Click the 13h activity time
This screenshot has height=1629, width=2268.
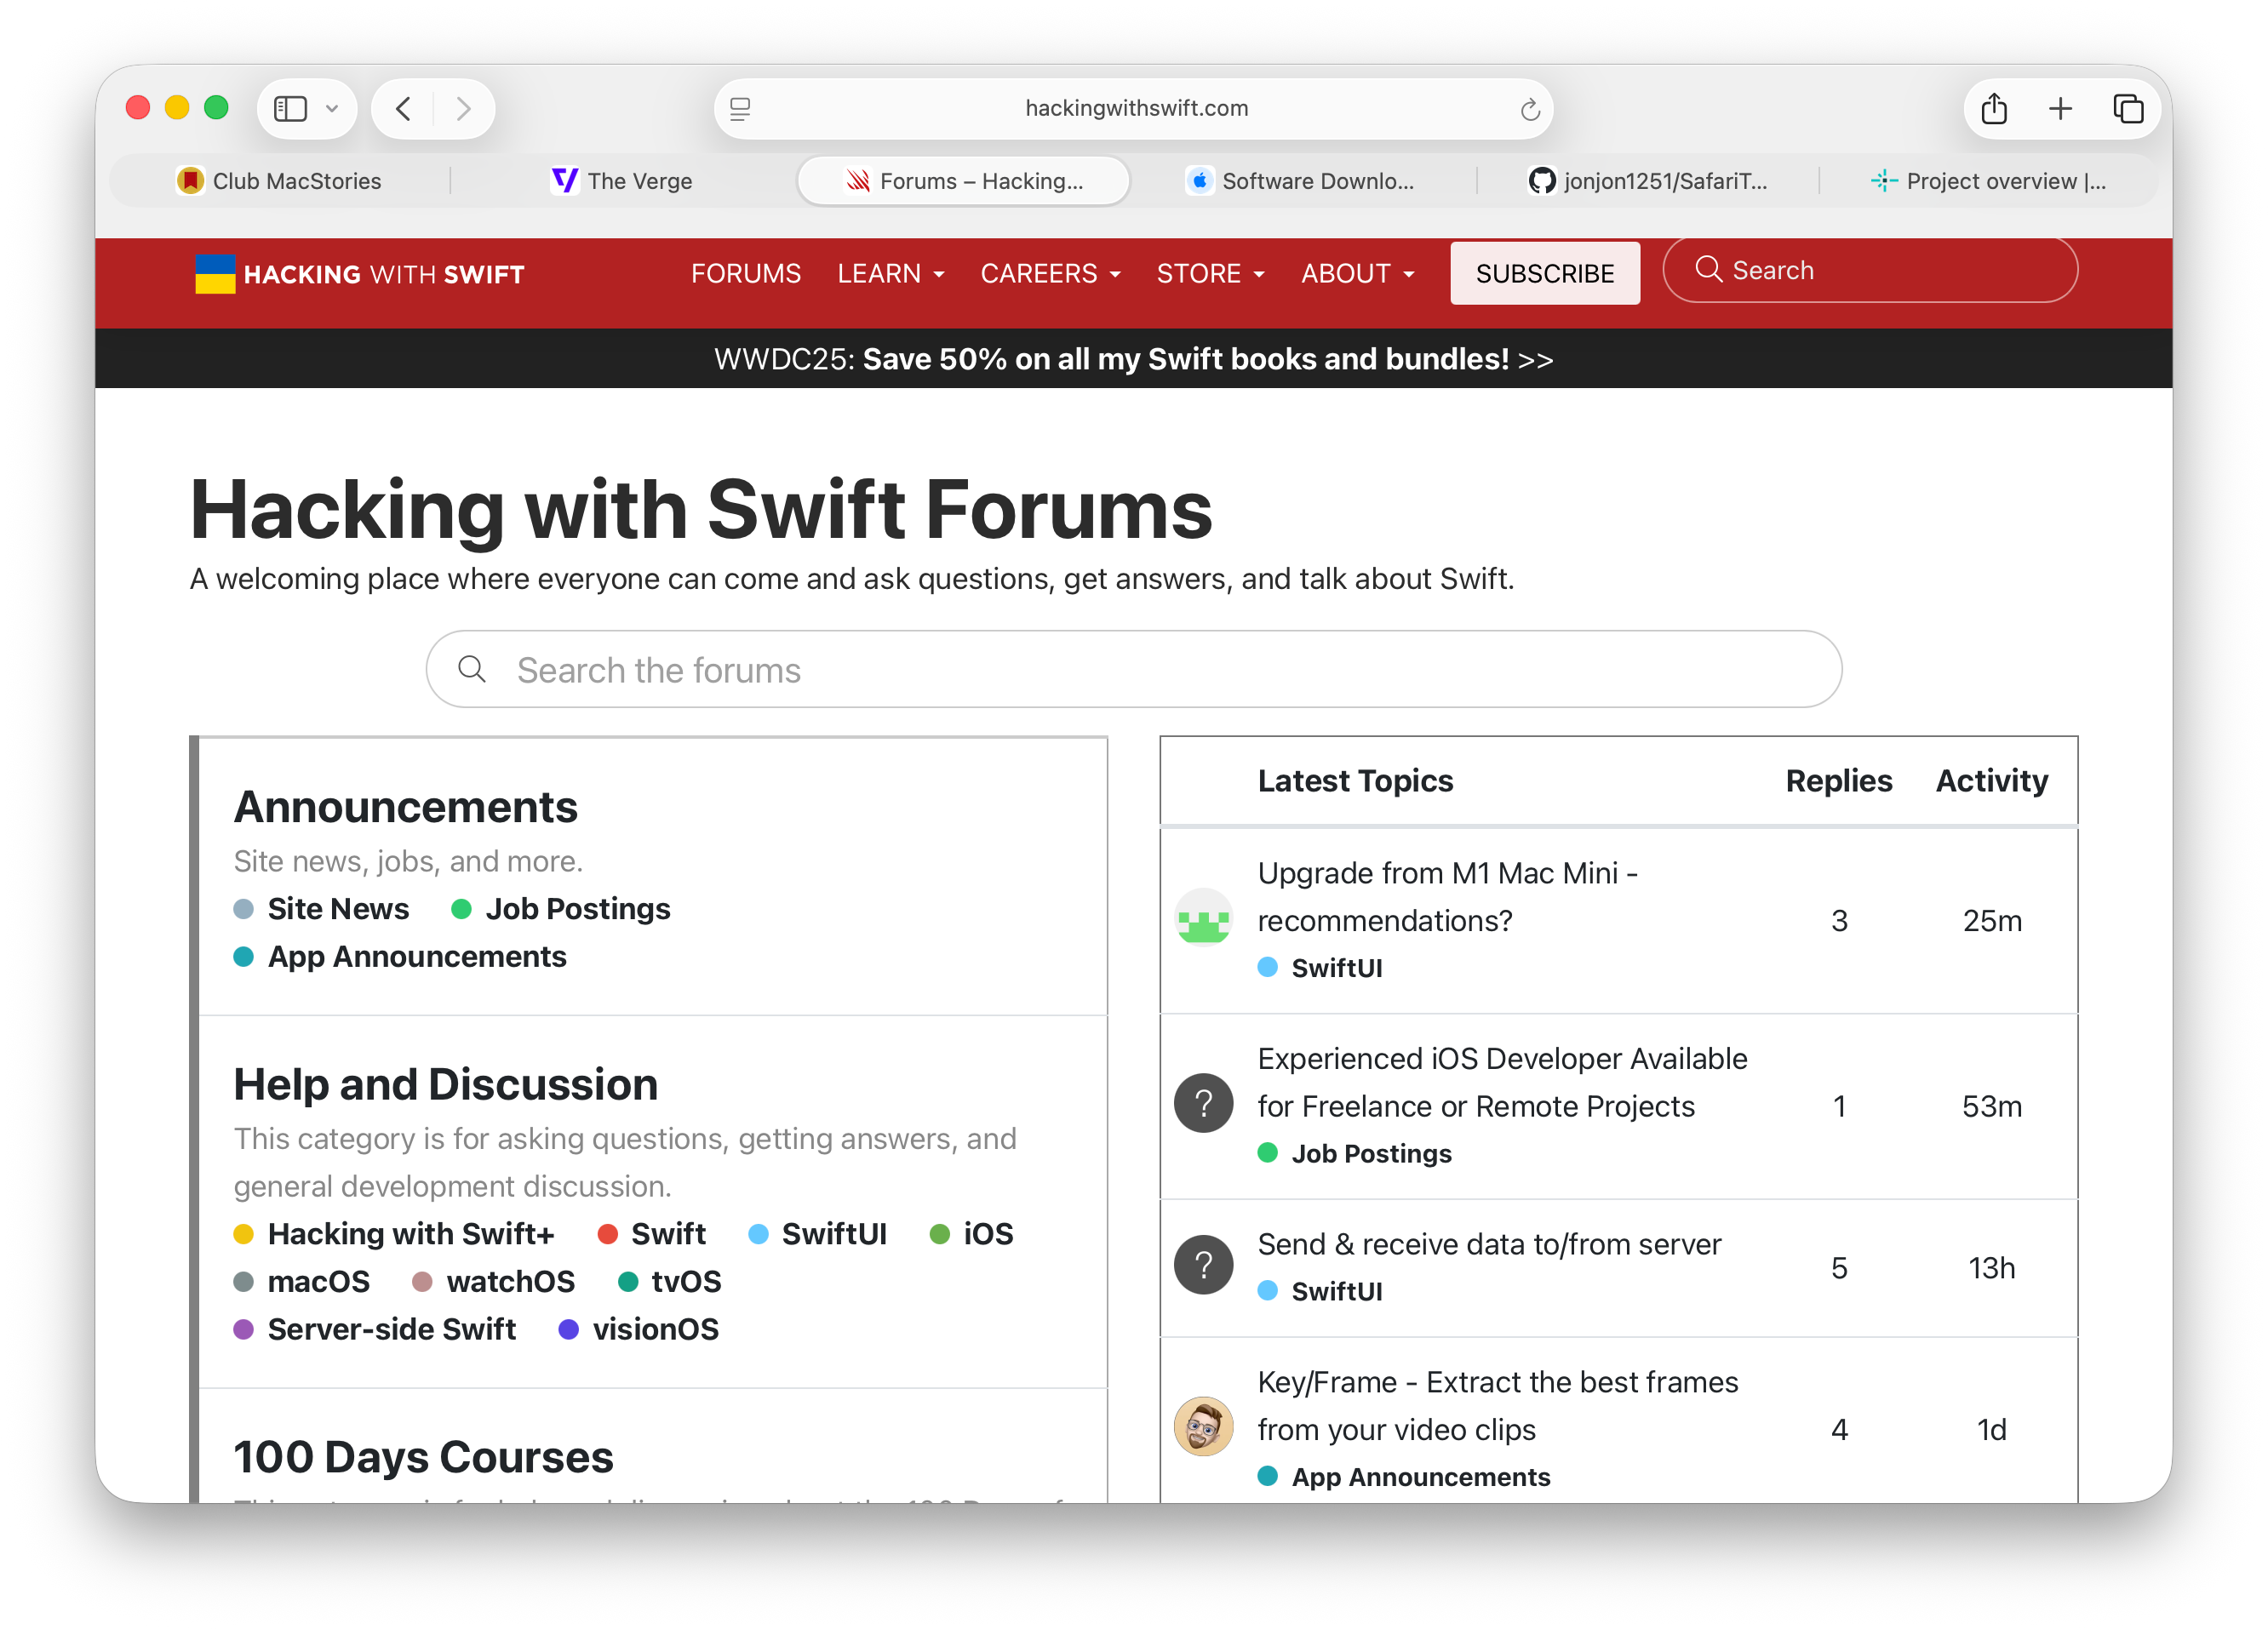(1992, 1268)
